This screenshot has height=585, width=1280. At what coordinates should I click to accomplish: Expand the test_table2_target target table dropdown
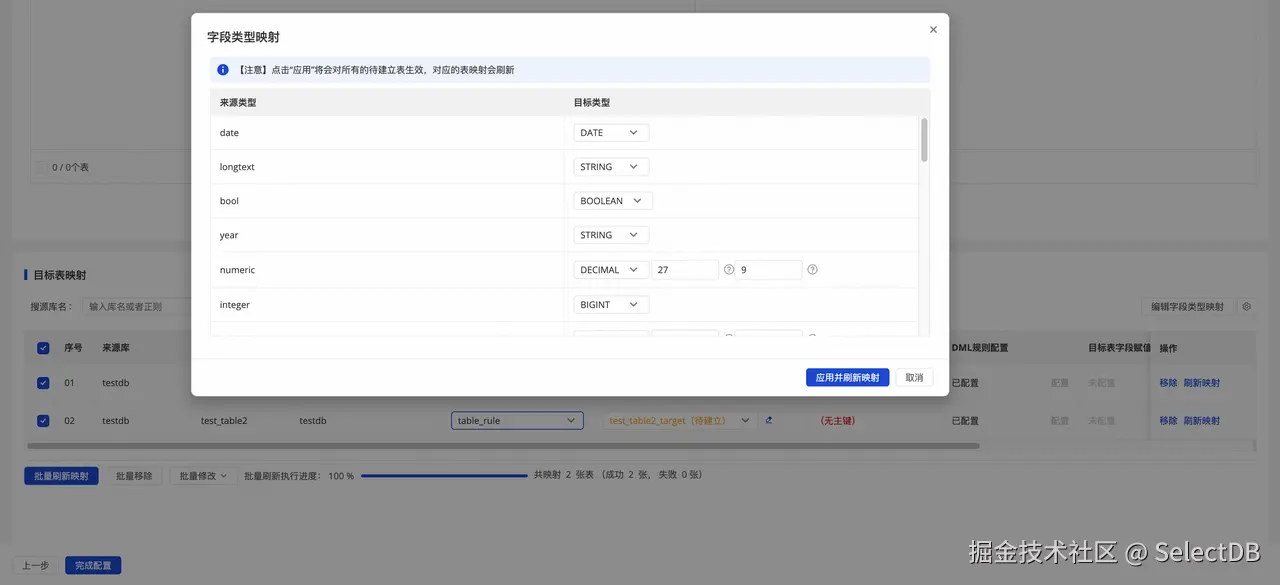[x=679, y=421]
